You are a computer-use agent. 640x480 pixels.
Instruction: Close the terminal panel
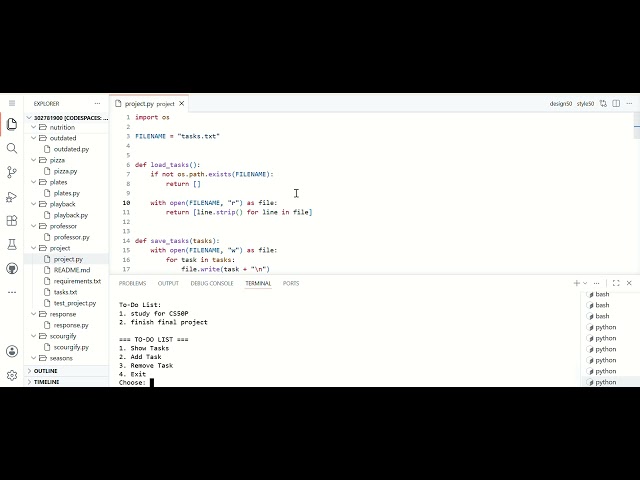pyautogui.click(x=629, y=283)
